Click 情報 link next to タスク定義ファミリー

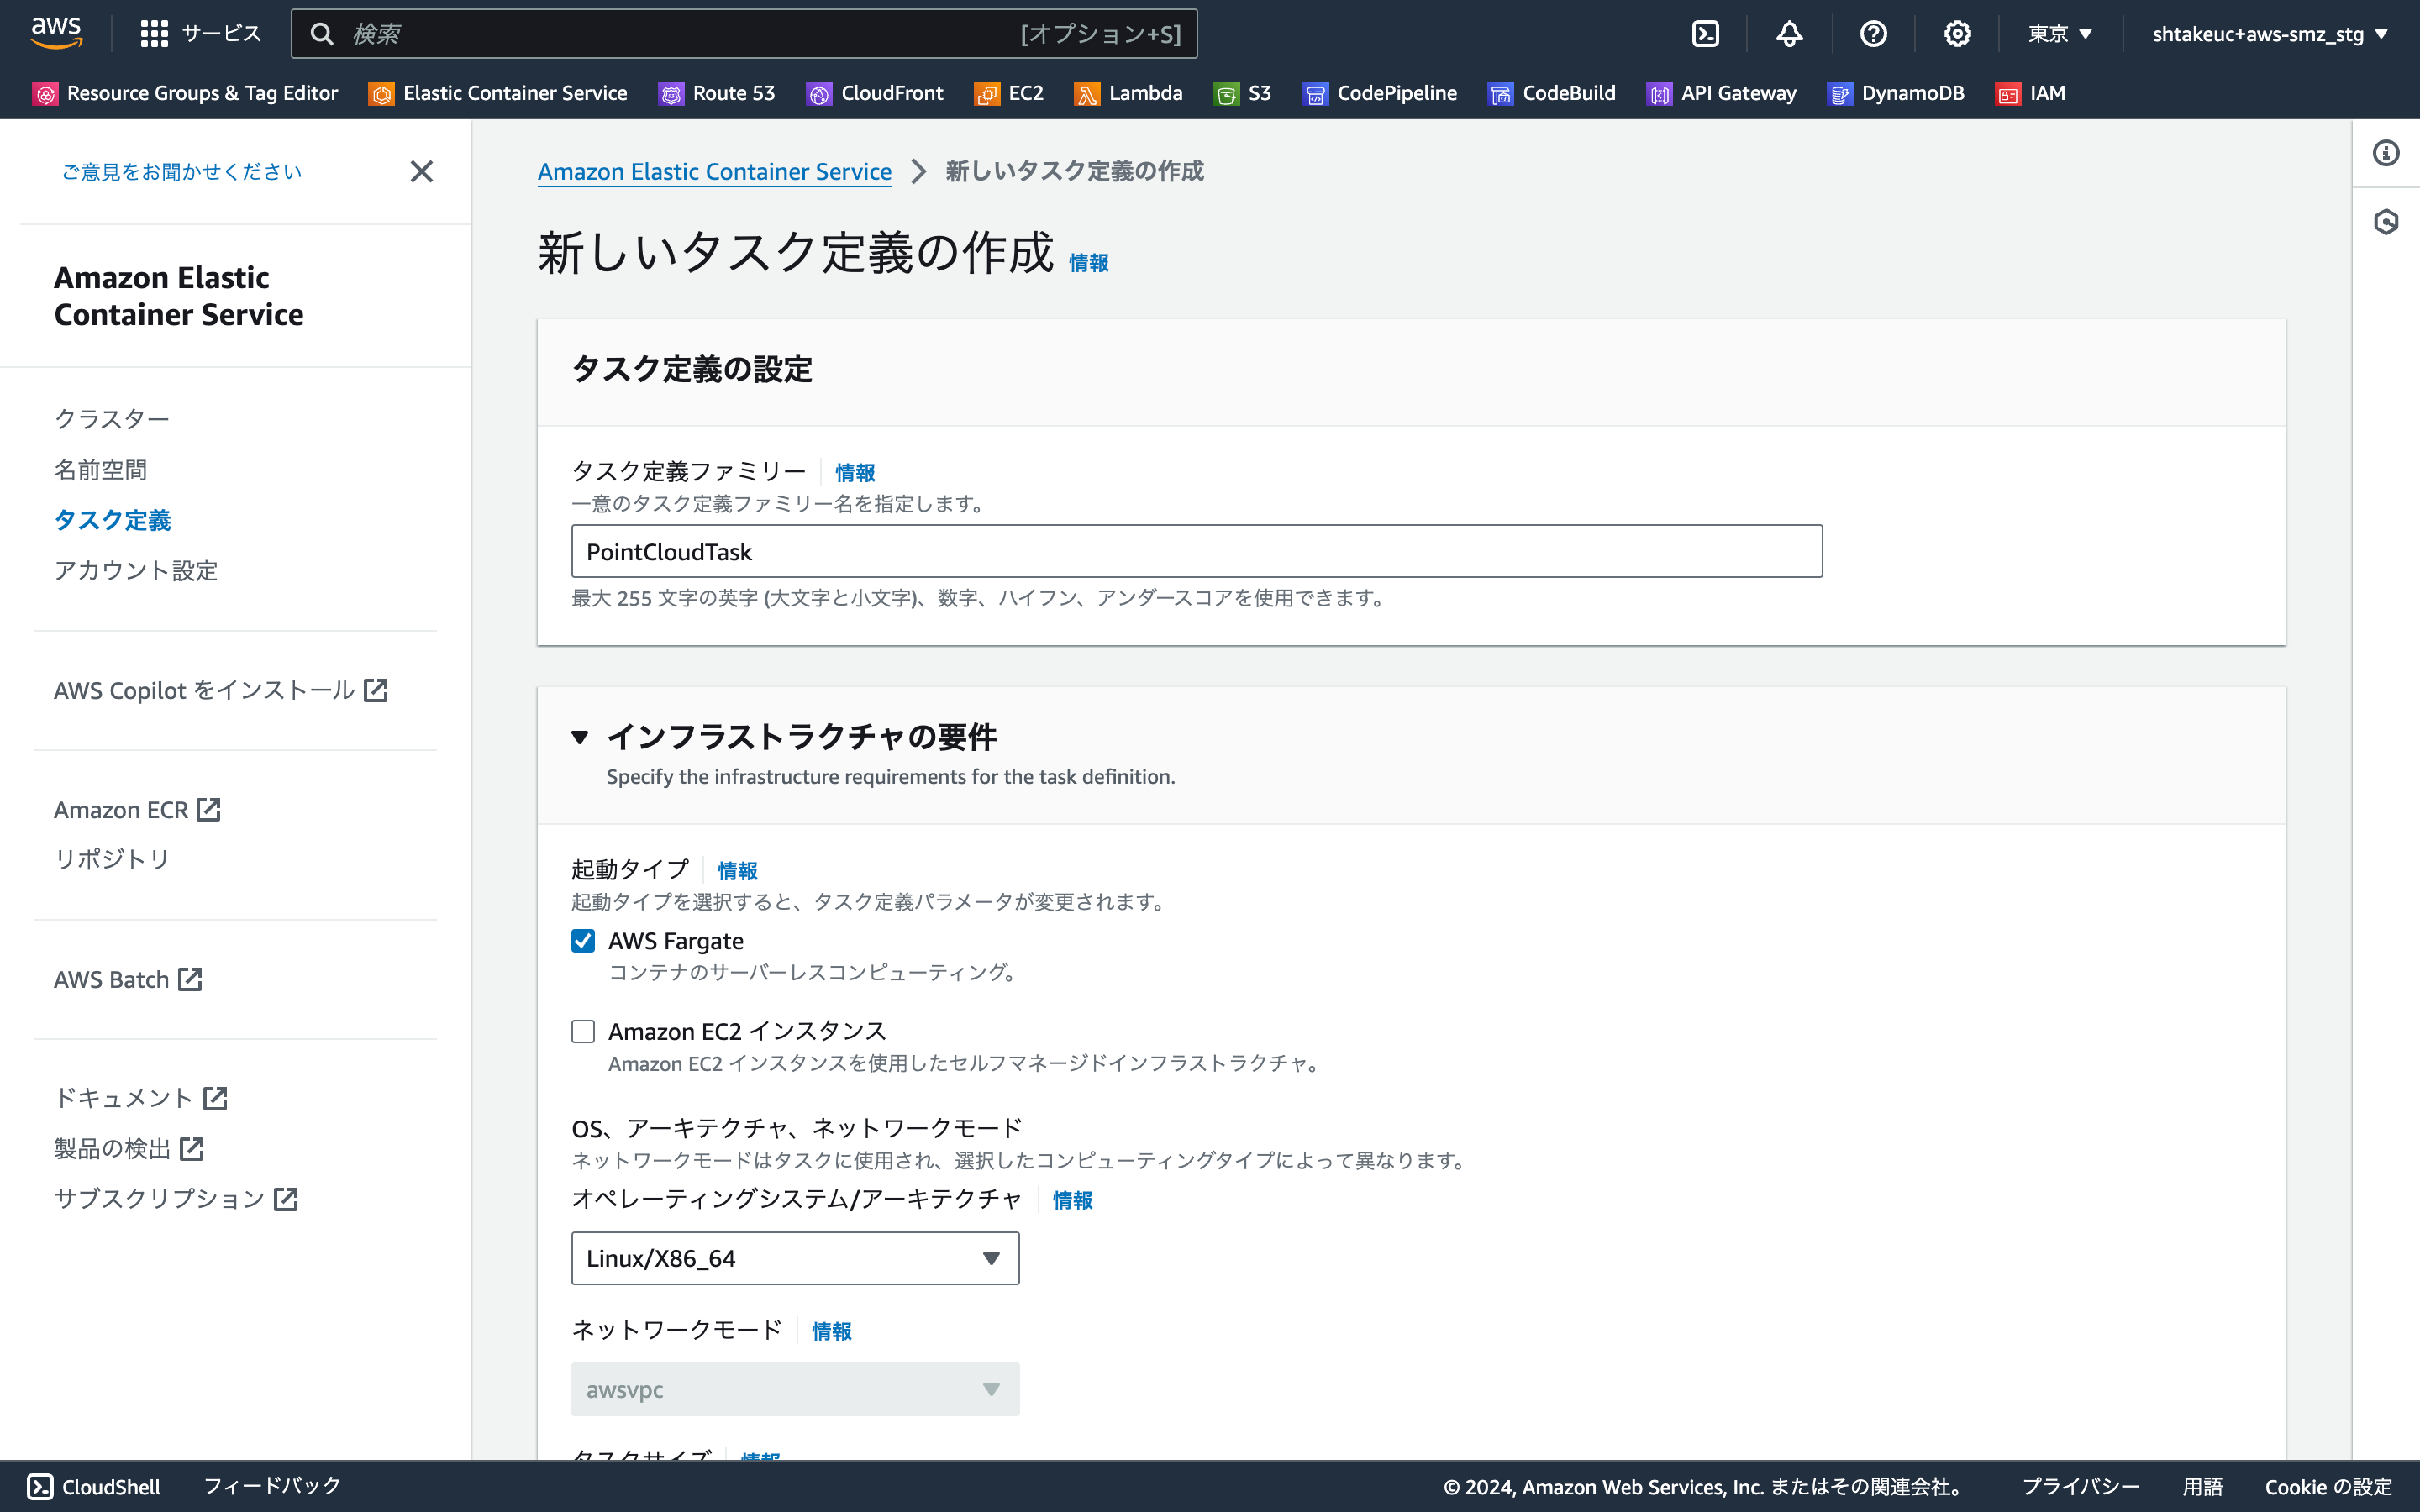pos(855,472)
